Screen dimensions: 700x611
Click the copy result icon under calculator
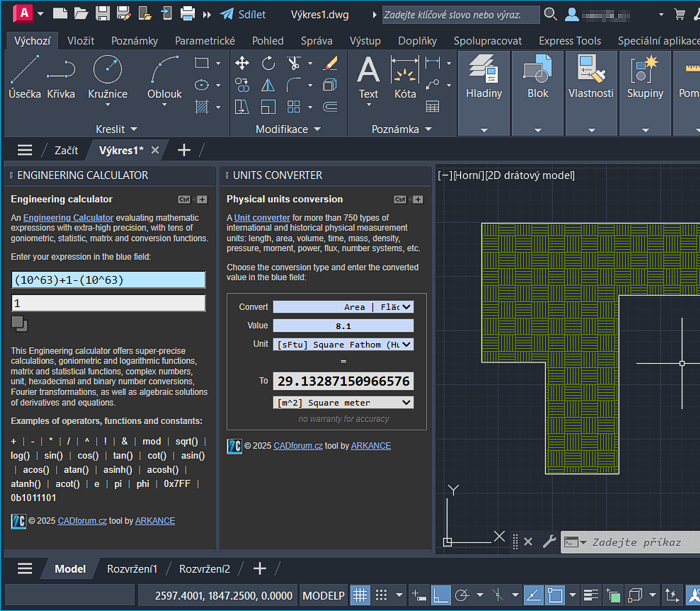point(19,324)
